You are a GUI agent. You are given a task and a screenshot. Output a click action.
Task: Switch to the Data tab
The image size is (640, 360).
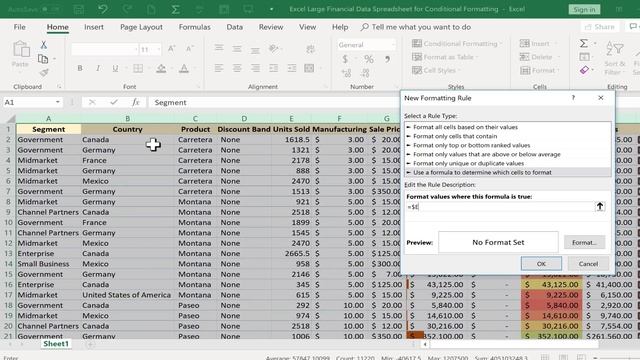pyautogui.click(x=235, y=27)
